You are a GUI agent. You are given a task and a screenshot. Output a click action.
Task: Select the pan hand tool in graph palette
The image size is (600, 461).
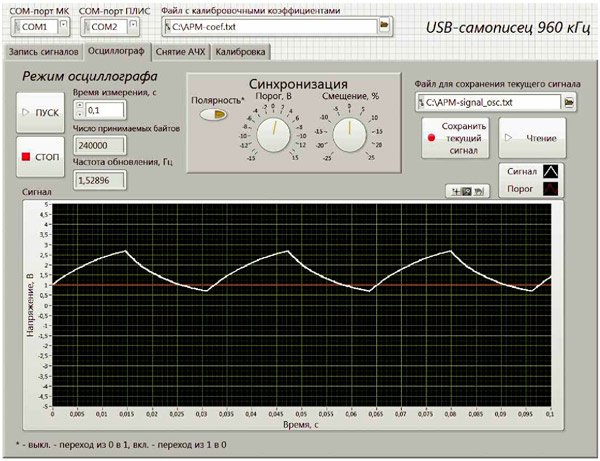click(477, 190)
